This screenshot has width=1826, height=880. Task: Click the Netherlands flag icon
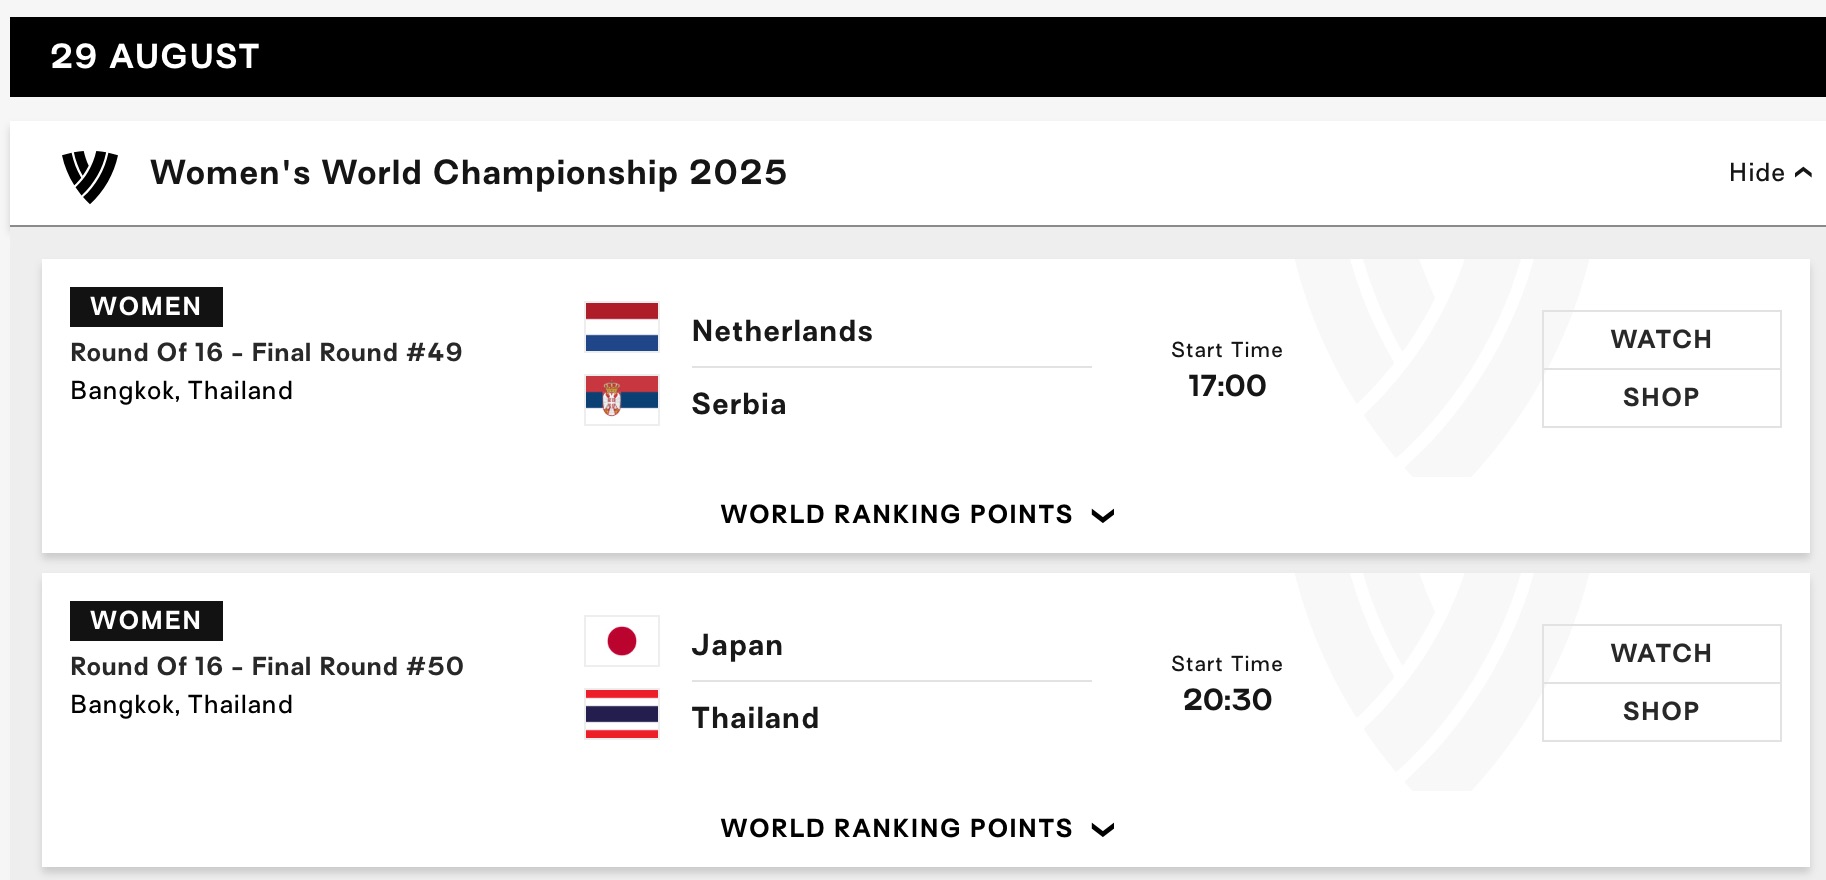[622, 328]
